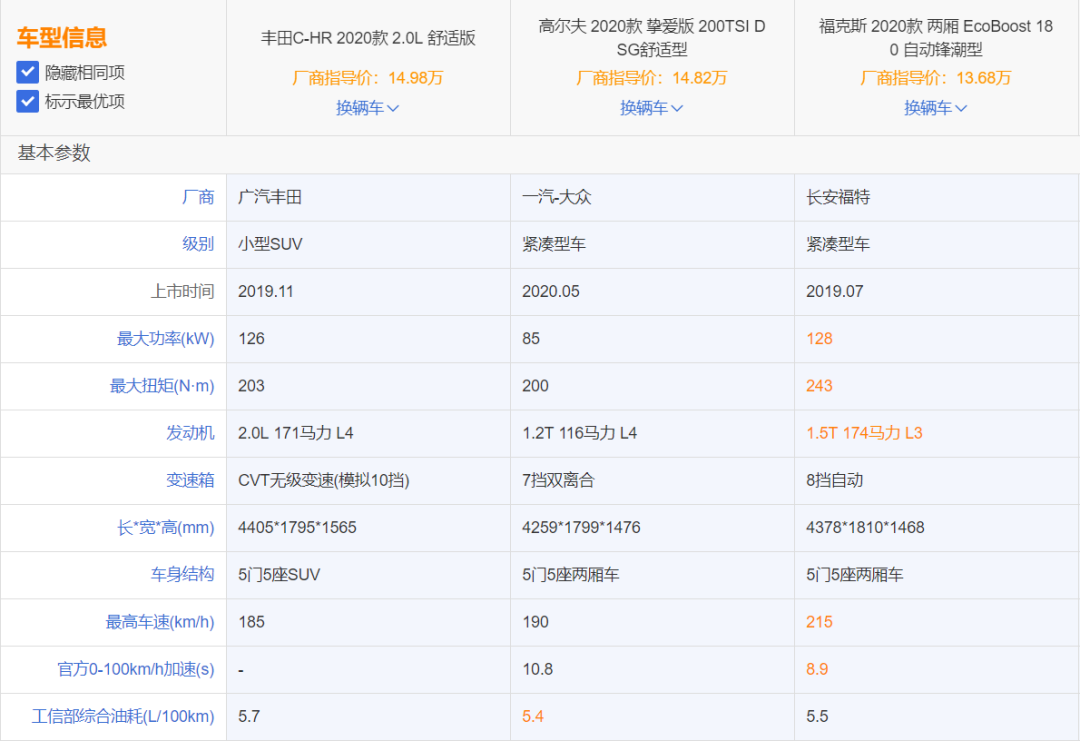Click the 上市时间 row label
Image resolution: width=1080 pixels, height=741 pixels.
[183, 292]
